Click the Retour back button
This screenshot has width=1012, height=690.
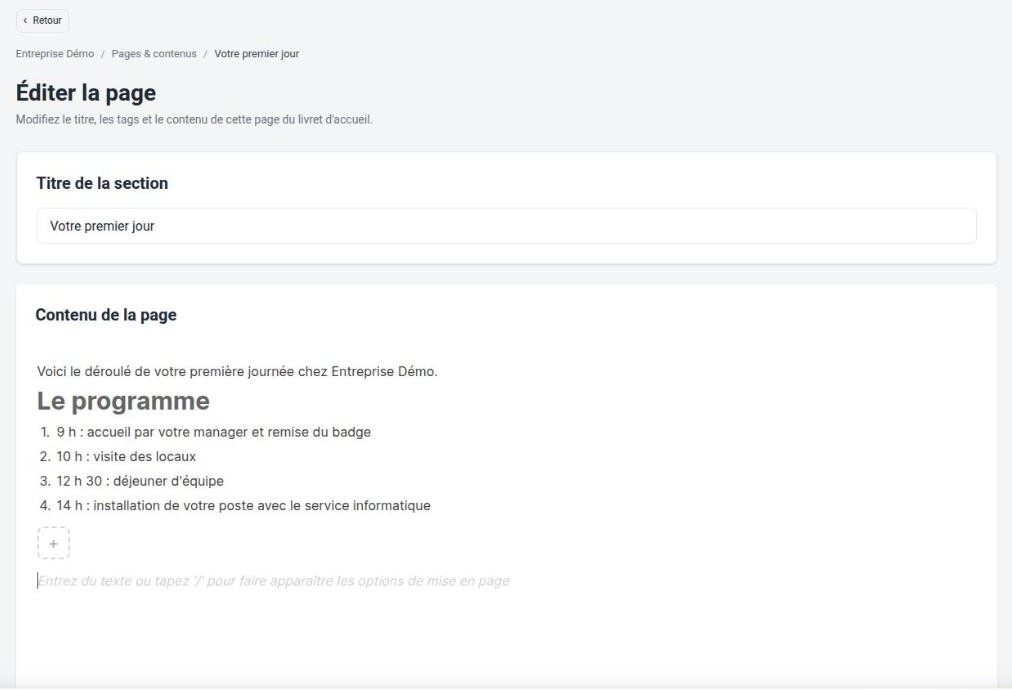click(x=43, y=21)
